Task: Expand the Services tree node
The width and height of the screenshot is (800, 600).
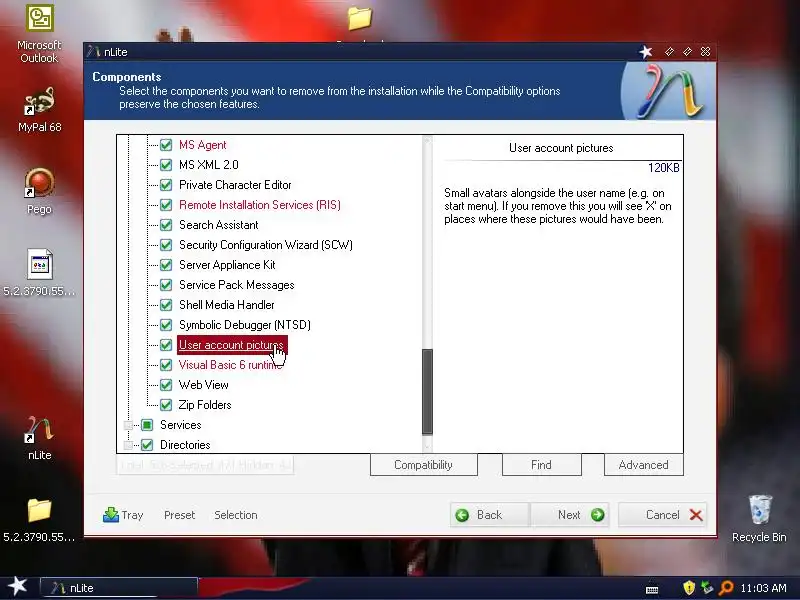Action: 128,425
